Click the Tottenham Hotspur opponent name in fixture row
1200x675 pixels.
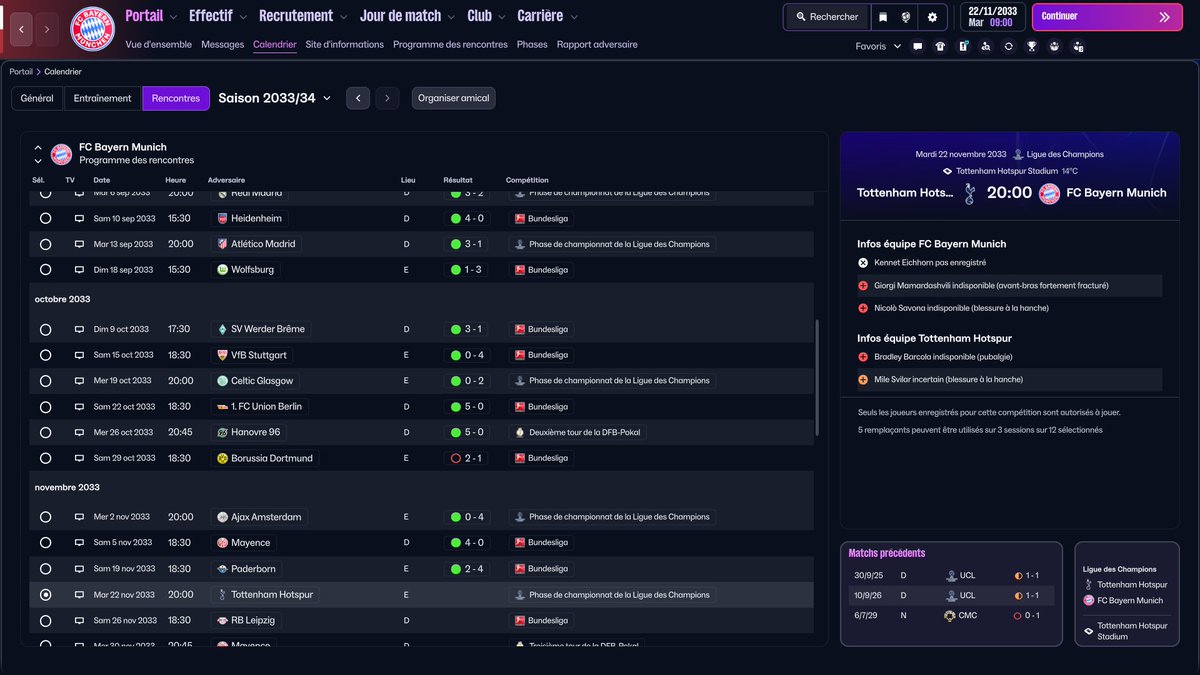point(272,595)
